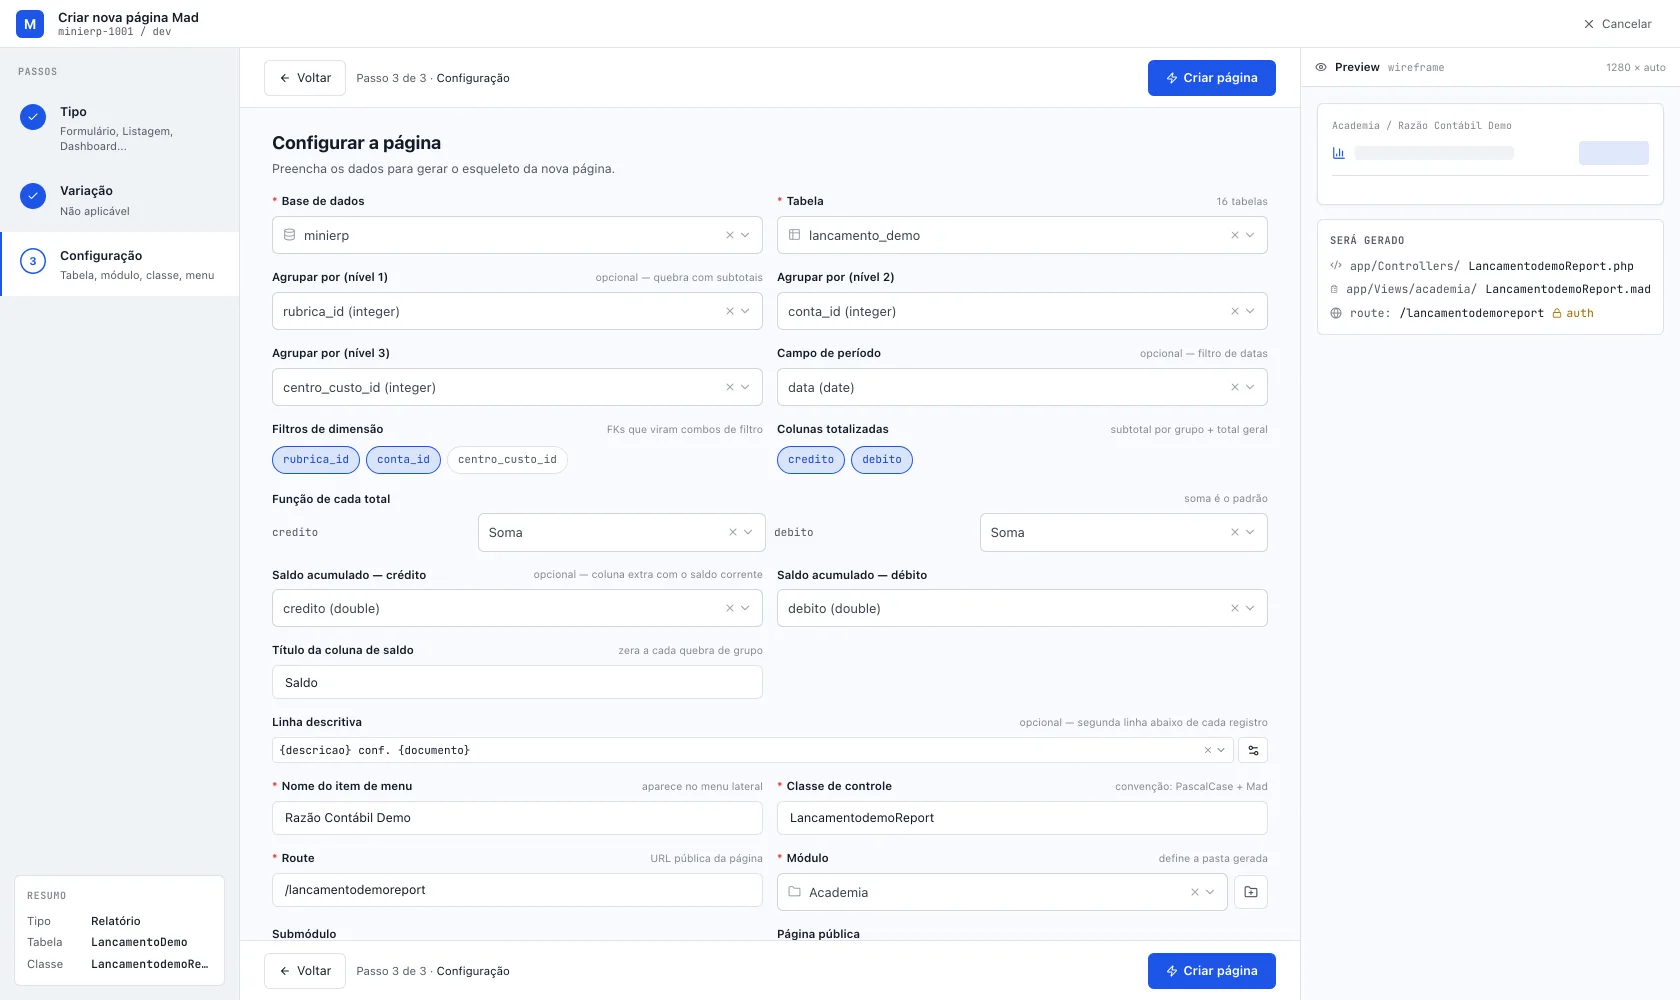This screenshot has height=1000, width=1680.
Task: Focus the Título da coluna de saldo field
Action: coord(517,682)
